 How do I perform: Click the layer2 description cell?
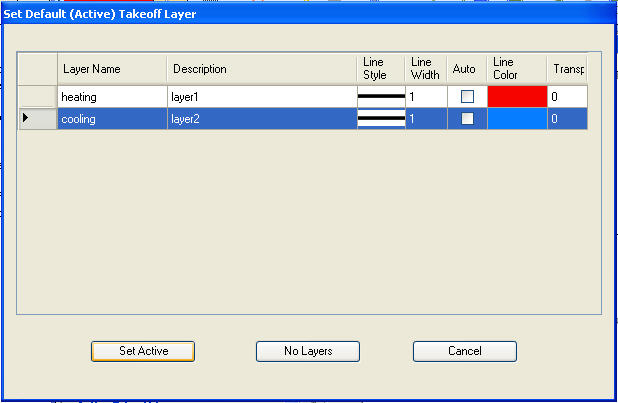[261, 119]
